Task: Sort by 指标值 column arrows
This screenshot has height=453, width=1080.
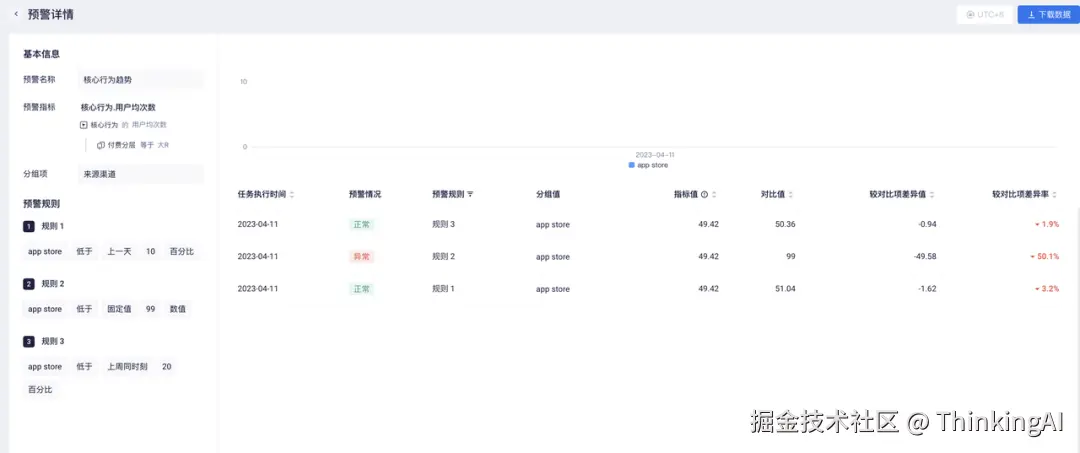Action: 714,195
